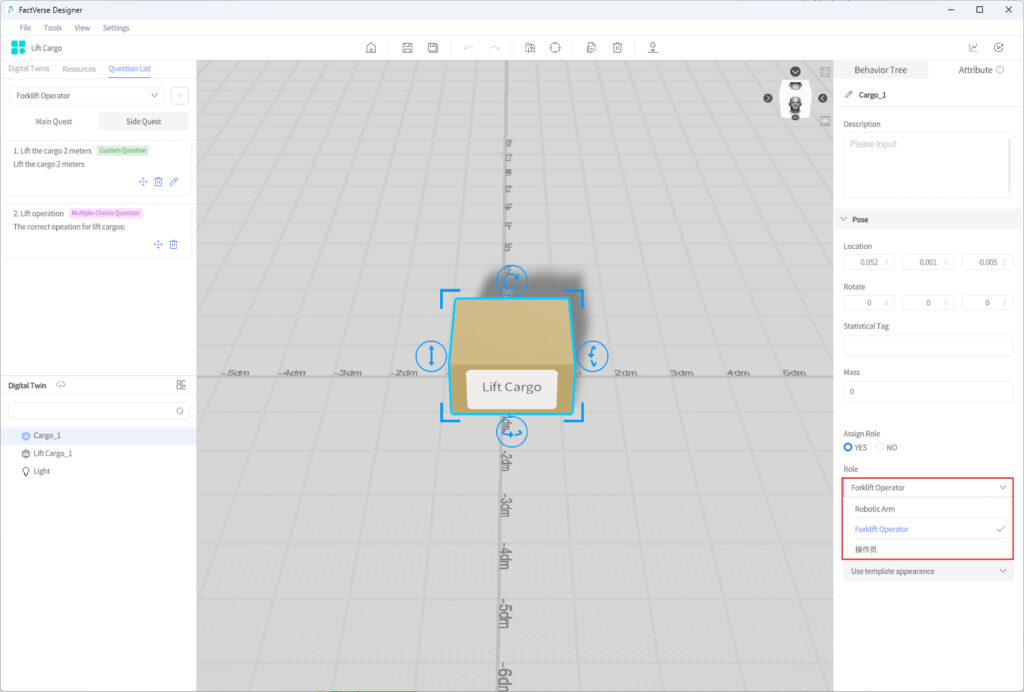Click the Lift Cargo app grid icon
Image resolution: width=1024 pixels, height=692 pixels.
coord(18,47)
